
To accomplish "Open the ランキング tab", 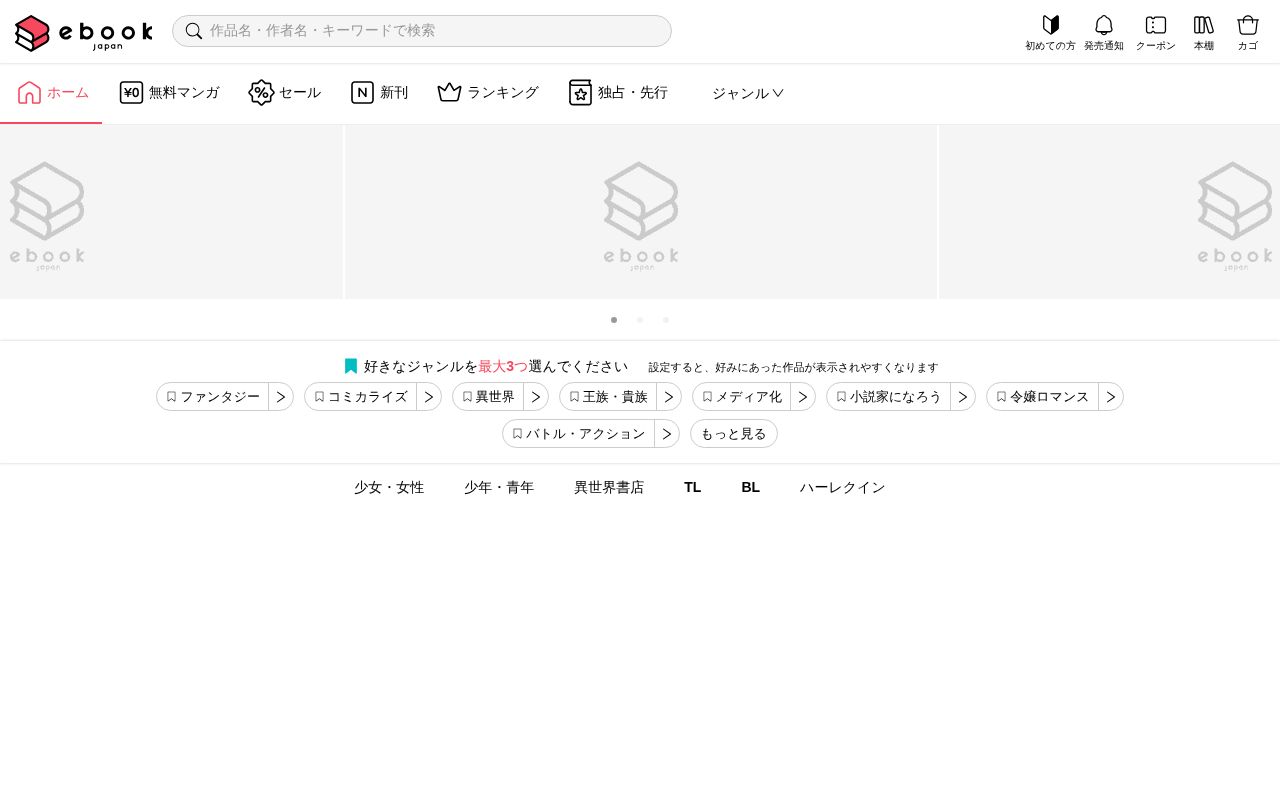I will [x=488, y=93].
